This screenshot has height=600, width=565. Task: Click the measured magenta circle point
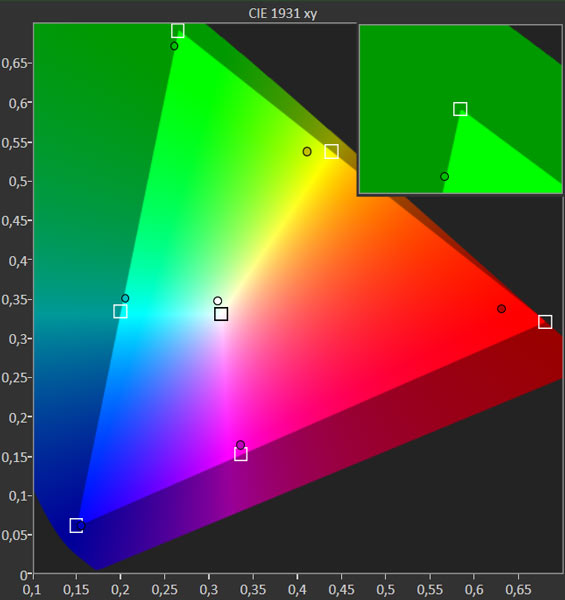coord(240,445)
